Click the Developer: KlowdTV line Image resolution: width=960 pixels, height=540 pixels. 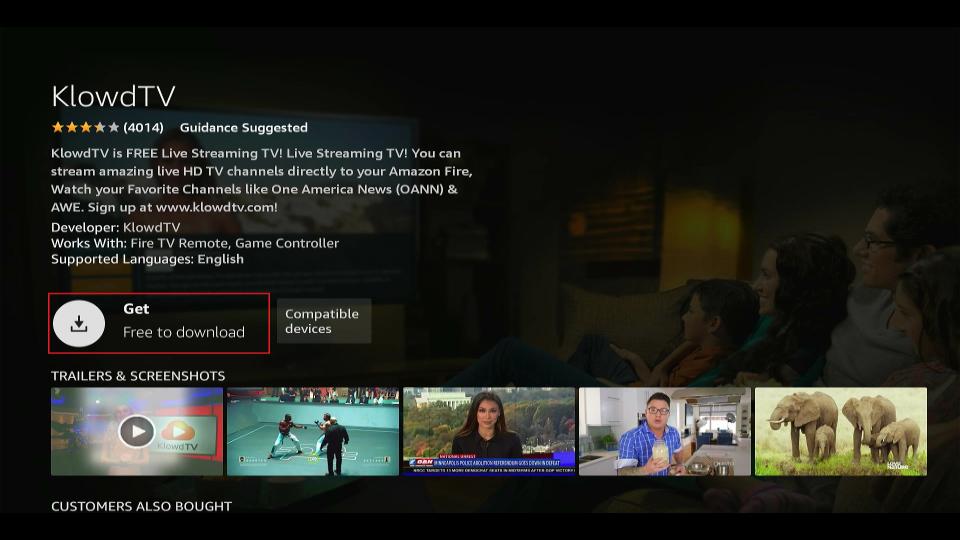[x=116, y=227]
